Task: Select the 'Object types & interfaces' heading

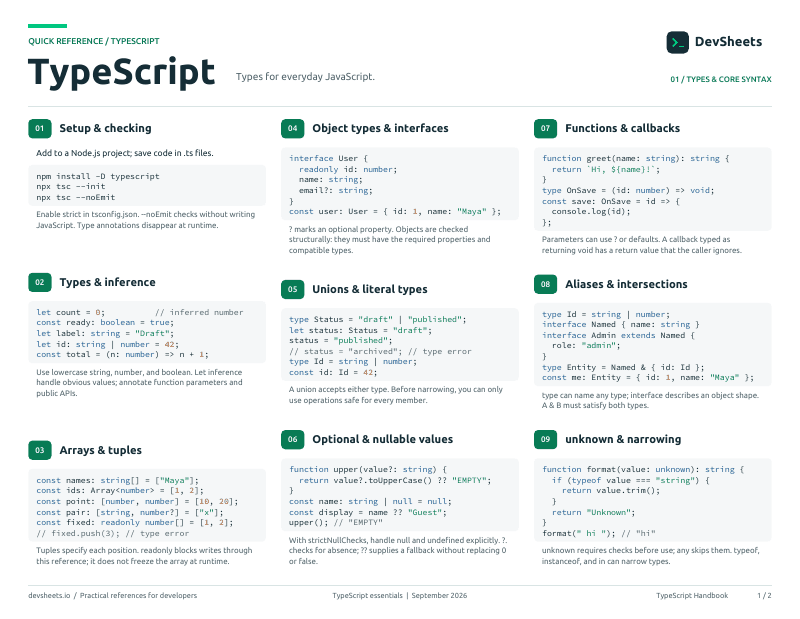Action: coord(380,129)
